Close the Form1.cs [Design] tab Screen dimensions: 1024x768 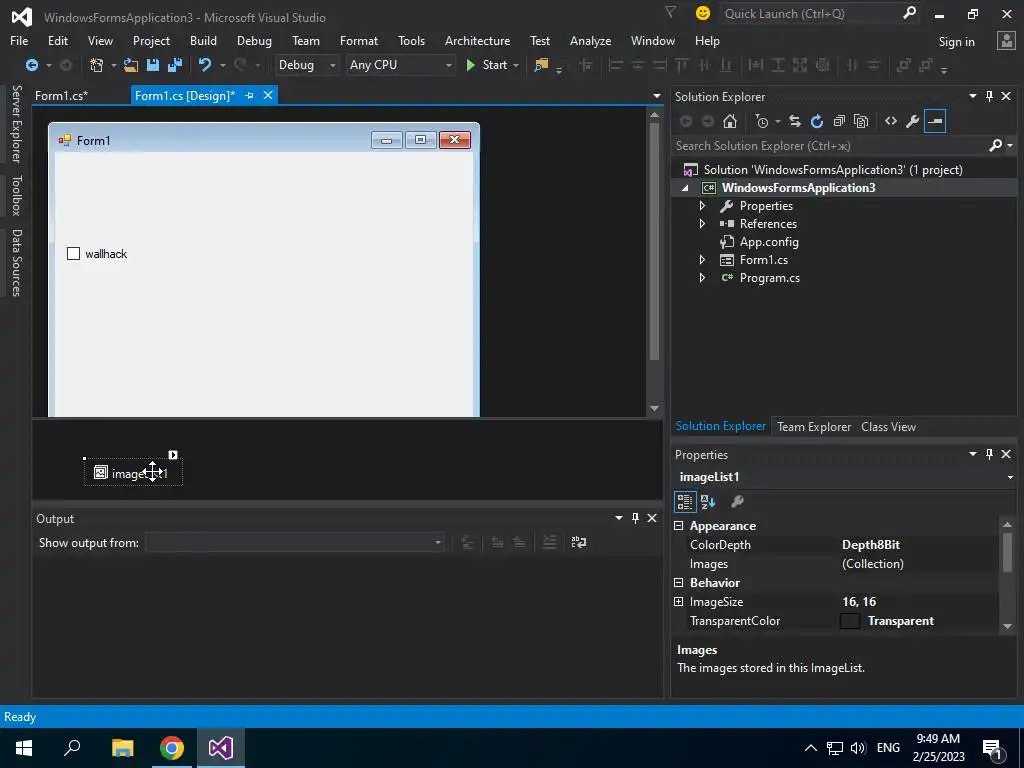click(268, 95)
